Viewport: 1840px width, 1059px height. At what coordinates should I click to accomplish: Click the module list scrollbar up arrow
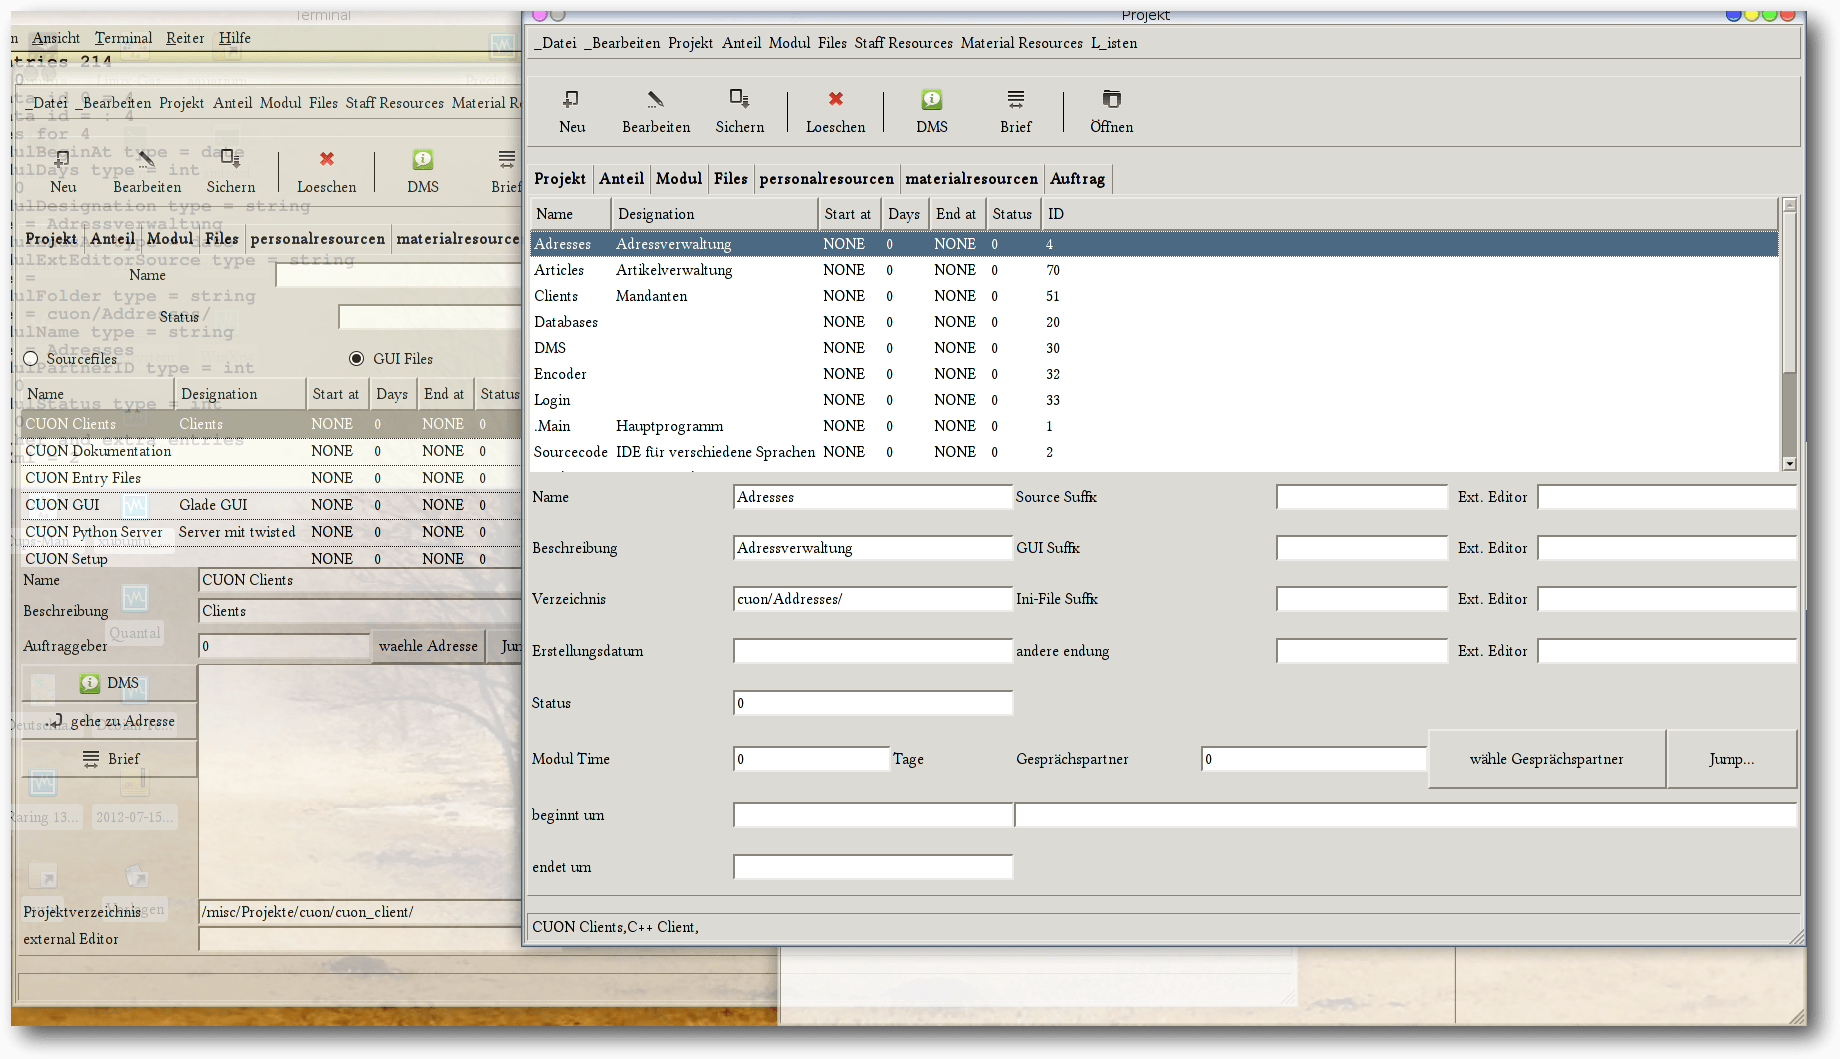point(1790,205)
